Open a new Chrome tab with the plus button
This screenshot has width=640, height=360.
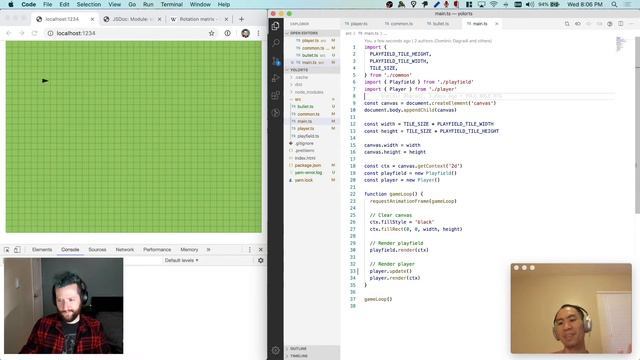(x=241, y=19)
